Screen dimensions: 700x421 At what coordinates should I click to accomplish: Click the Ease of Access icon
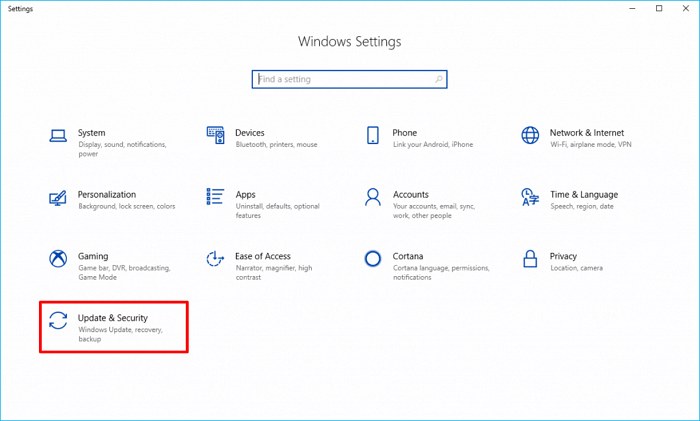[x=215, y=258]
